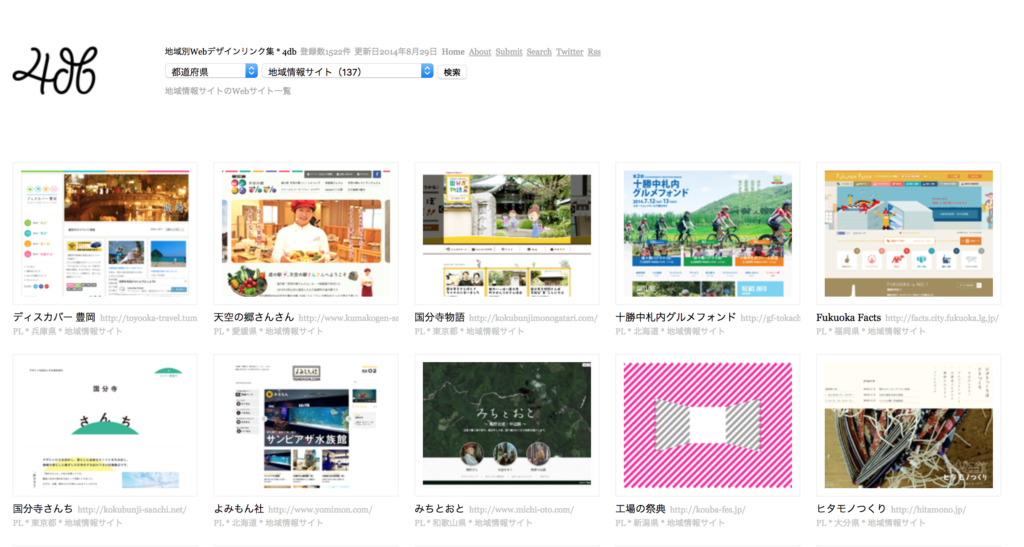Viewport: 1024px width, 547px height.
Task: Open the www.yomimon.com URL link
Action: (x=320, y=510)
